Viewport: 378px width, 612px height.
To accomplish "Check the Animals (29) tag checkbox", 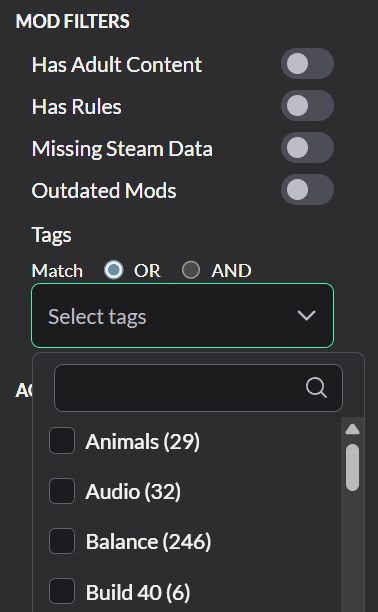I will pos(62,441).
